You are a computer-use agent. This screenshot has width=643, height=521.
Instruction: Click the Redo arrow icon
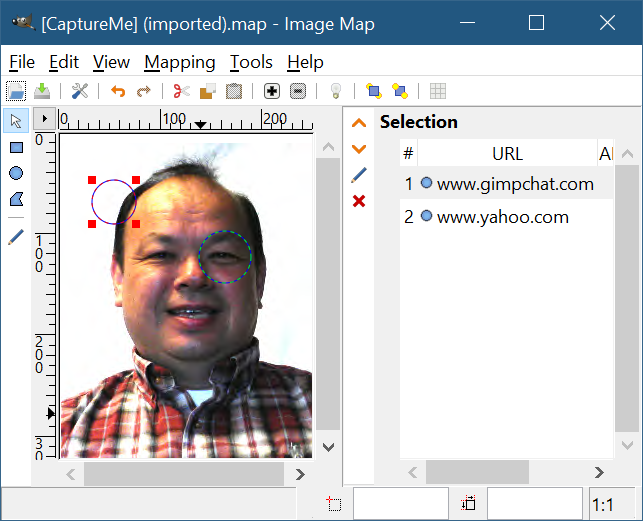[x=144, y=91]
